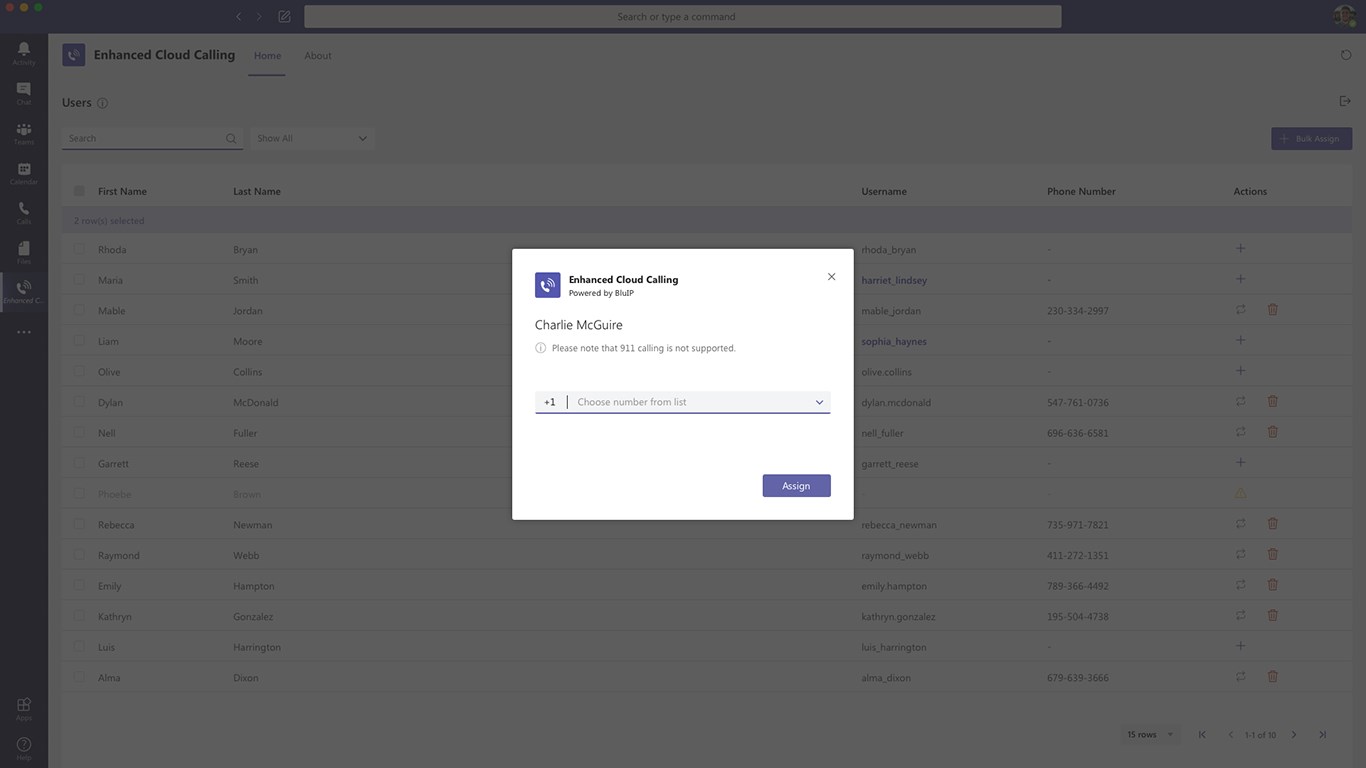Image resolution: width=1366 pixels, height=768 pixels.
Task: Sort by the Username column header
Action: click(884, 191)
